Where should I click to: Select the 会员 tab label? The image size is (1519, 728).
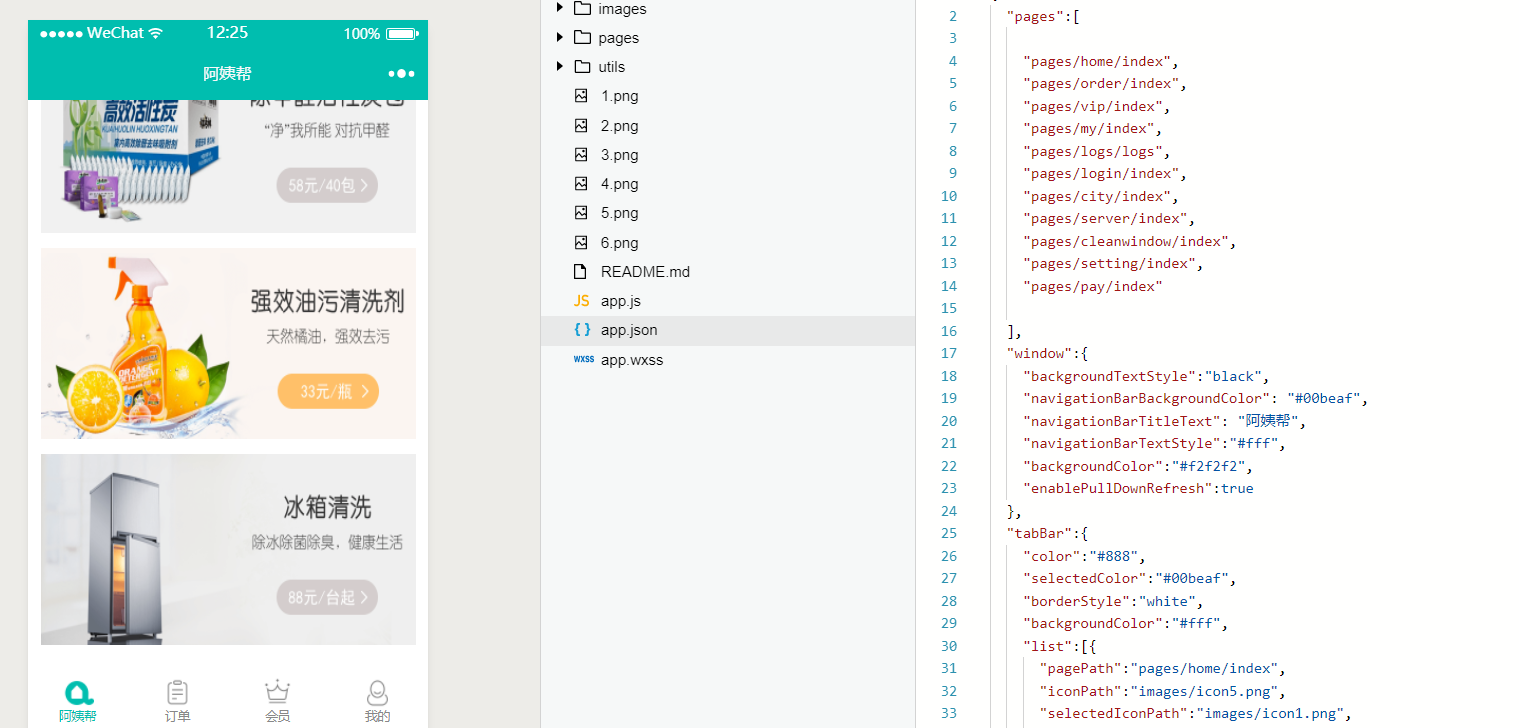(277, 716)
